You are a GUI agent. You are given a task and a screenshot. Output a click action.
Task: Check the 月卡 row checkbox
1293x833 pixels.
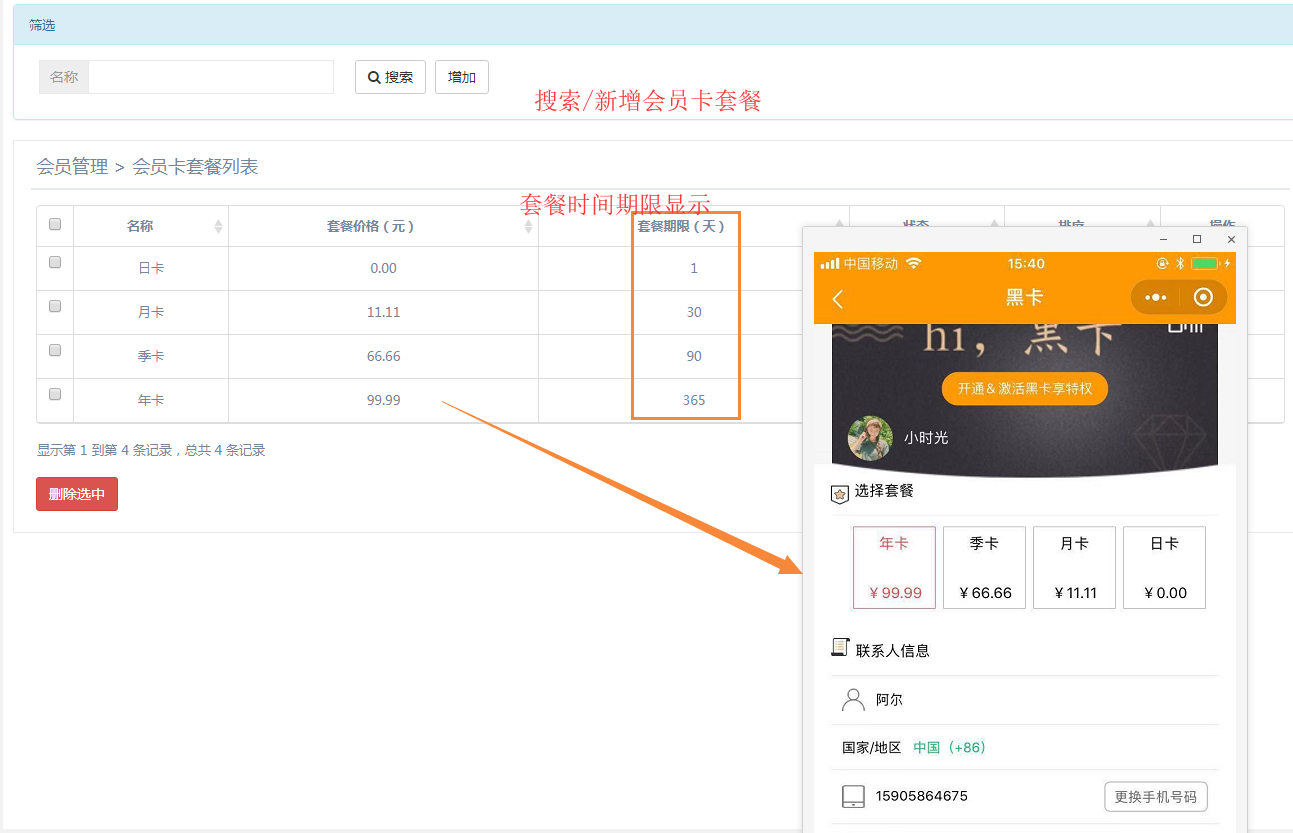tap(55, 306)
